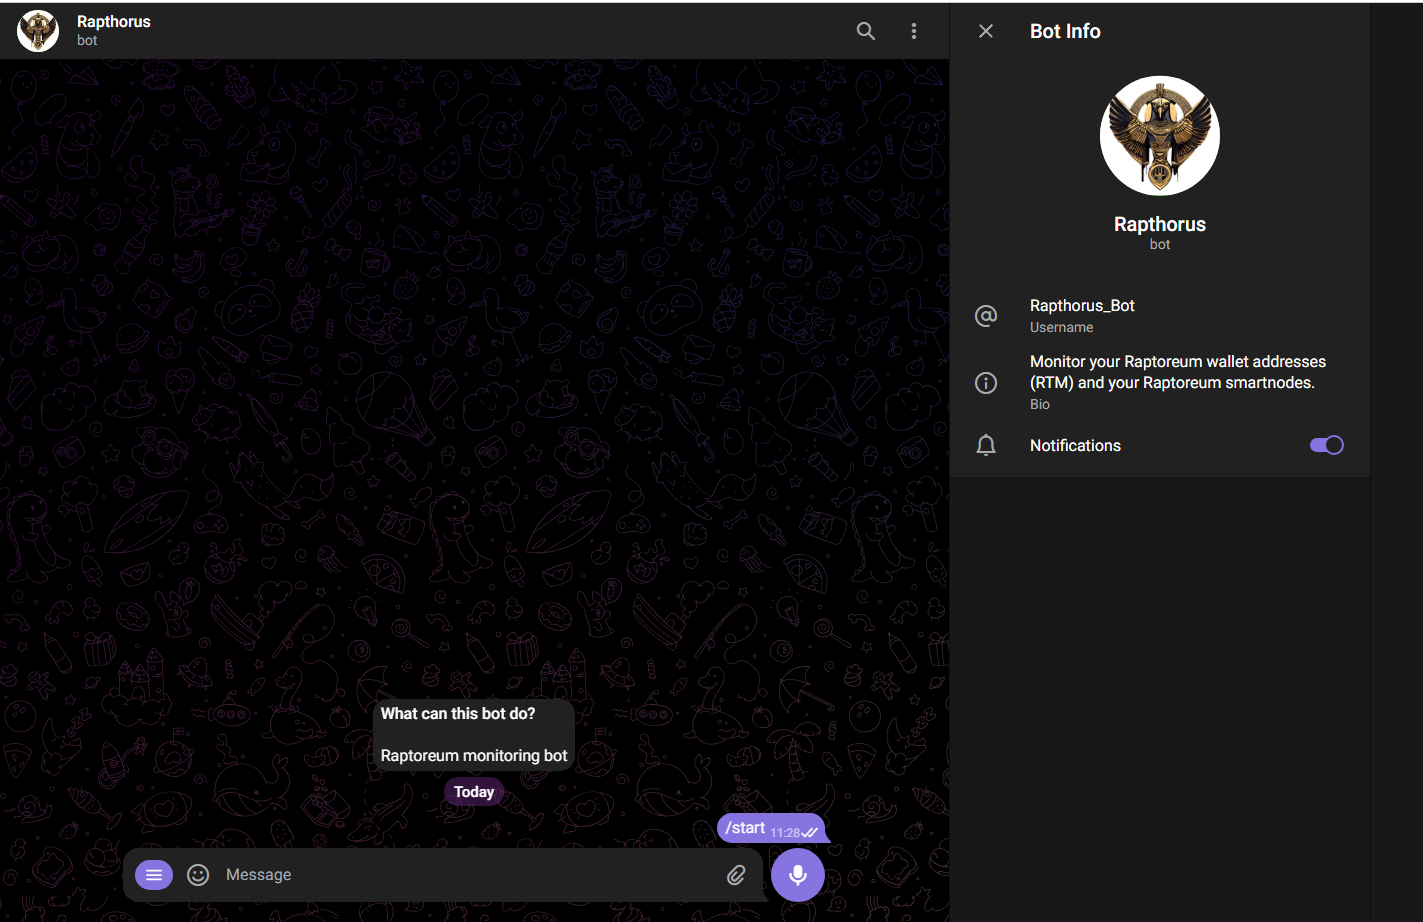Open the three-dot chat options menu
1423x922 pixels.
914,31
